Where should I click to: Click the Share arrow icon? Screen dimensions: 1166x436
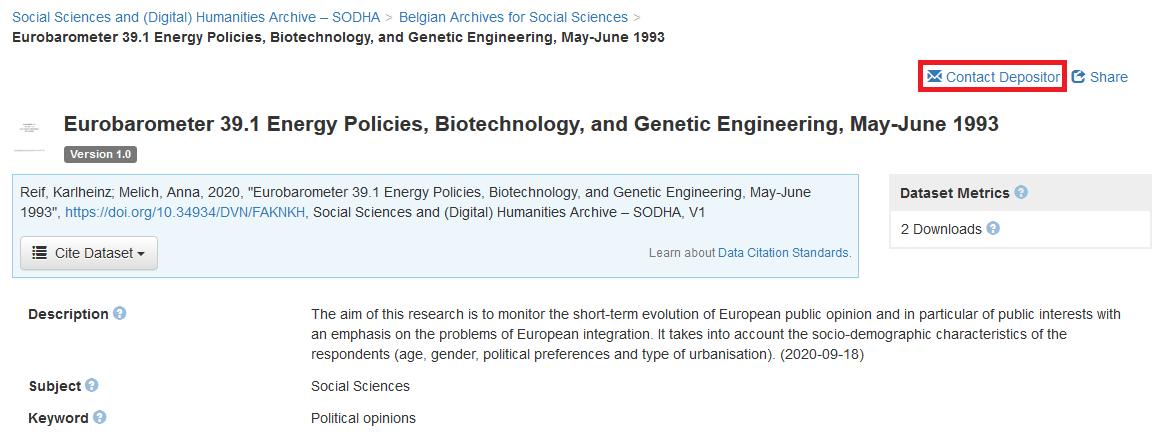tap(1078, 77)
